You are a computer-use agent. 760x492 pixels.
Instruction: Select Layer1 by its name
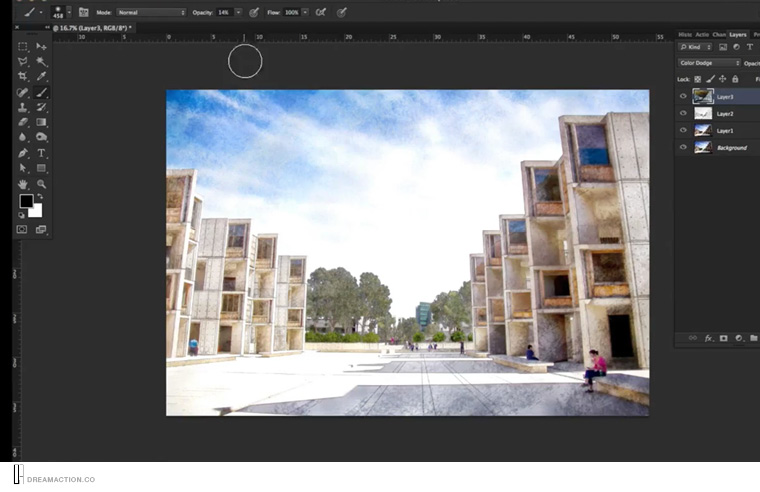coord(725,131)
